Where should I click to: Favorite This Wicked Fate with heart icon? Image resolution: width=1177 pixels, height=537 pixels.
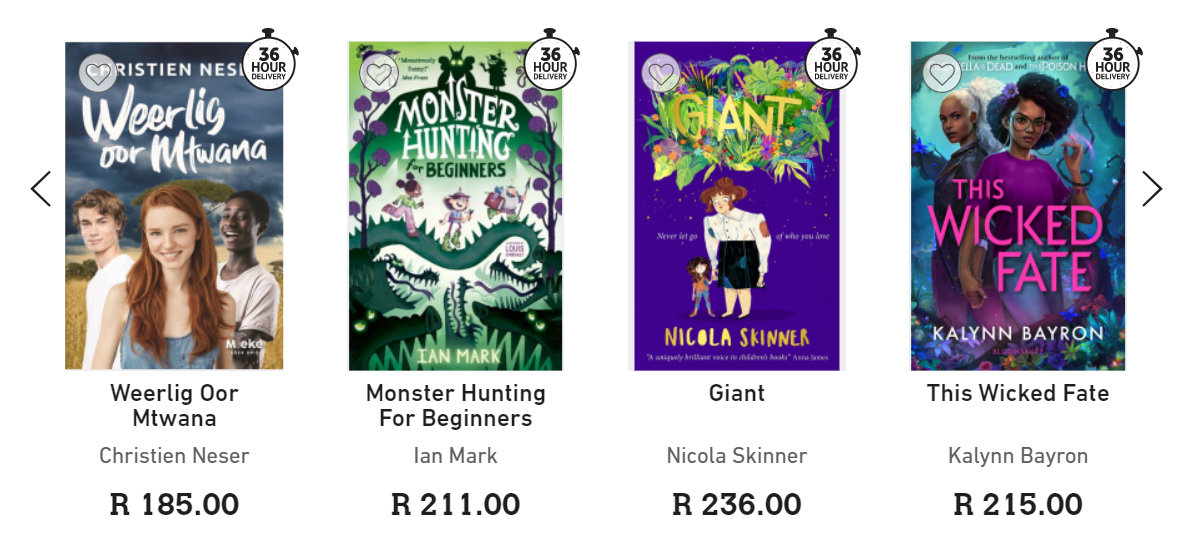[941, 73]
